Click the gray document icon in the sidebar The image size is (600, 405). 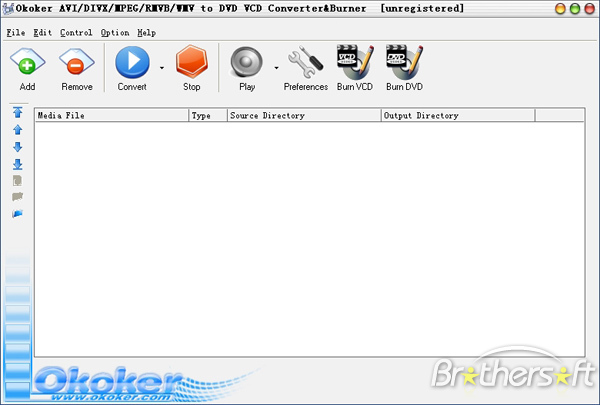(x=17, y=181)
